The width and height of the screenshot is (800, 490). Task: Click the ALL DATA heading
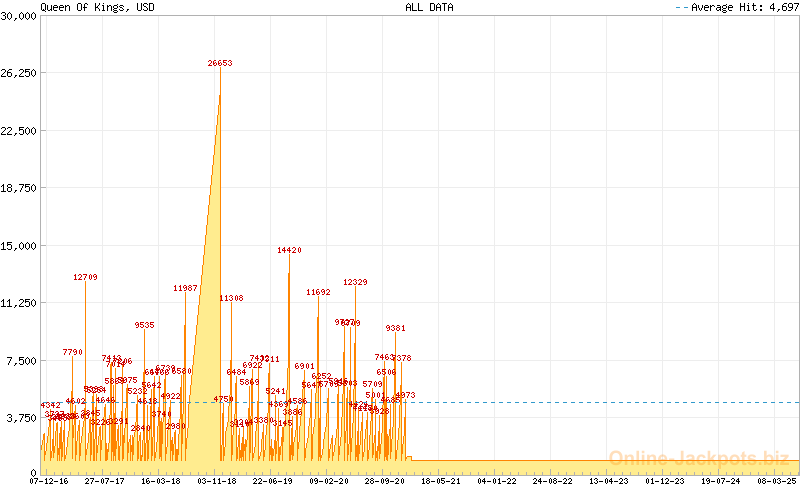[x=429, y=7]
